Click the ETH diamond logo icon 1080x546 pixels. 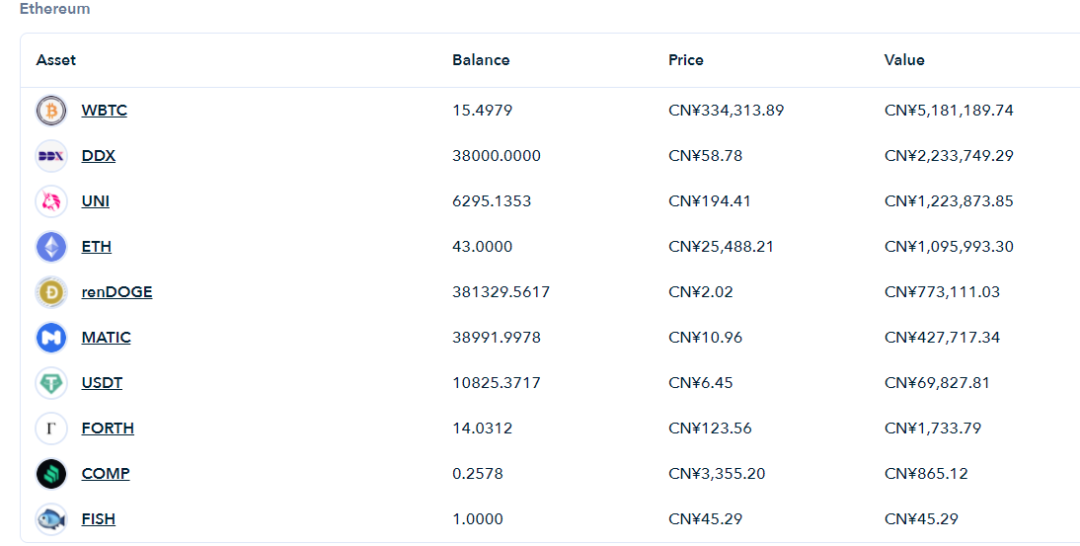[51, 246]
